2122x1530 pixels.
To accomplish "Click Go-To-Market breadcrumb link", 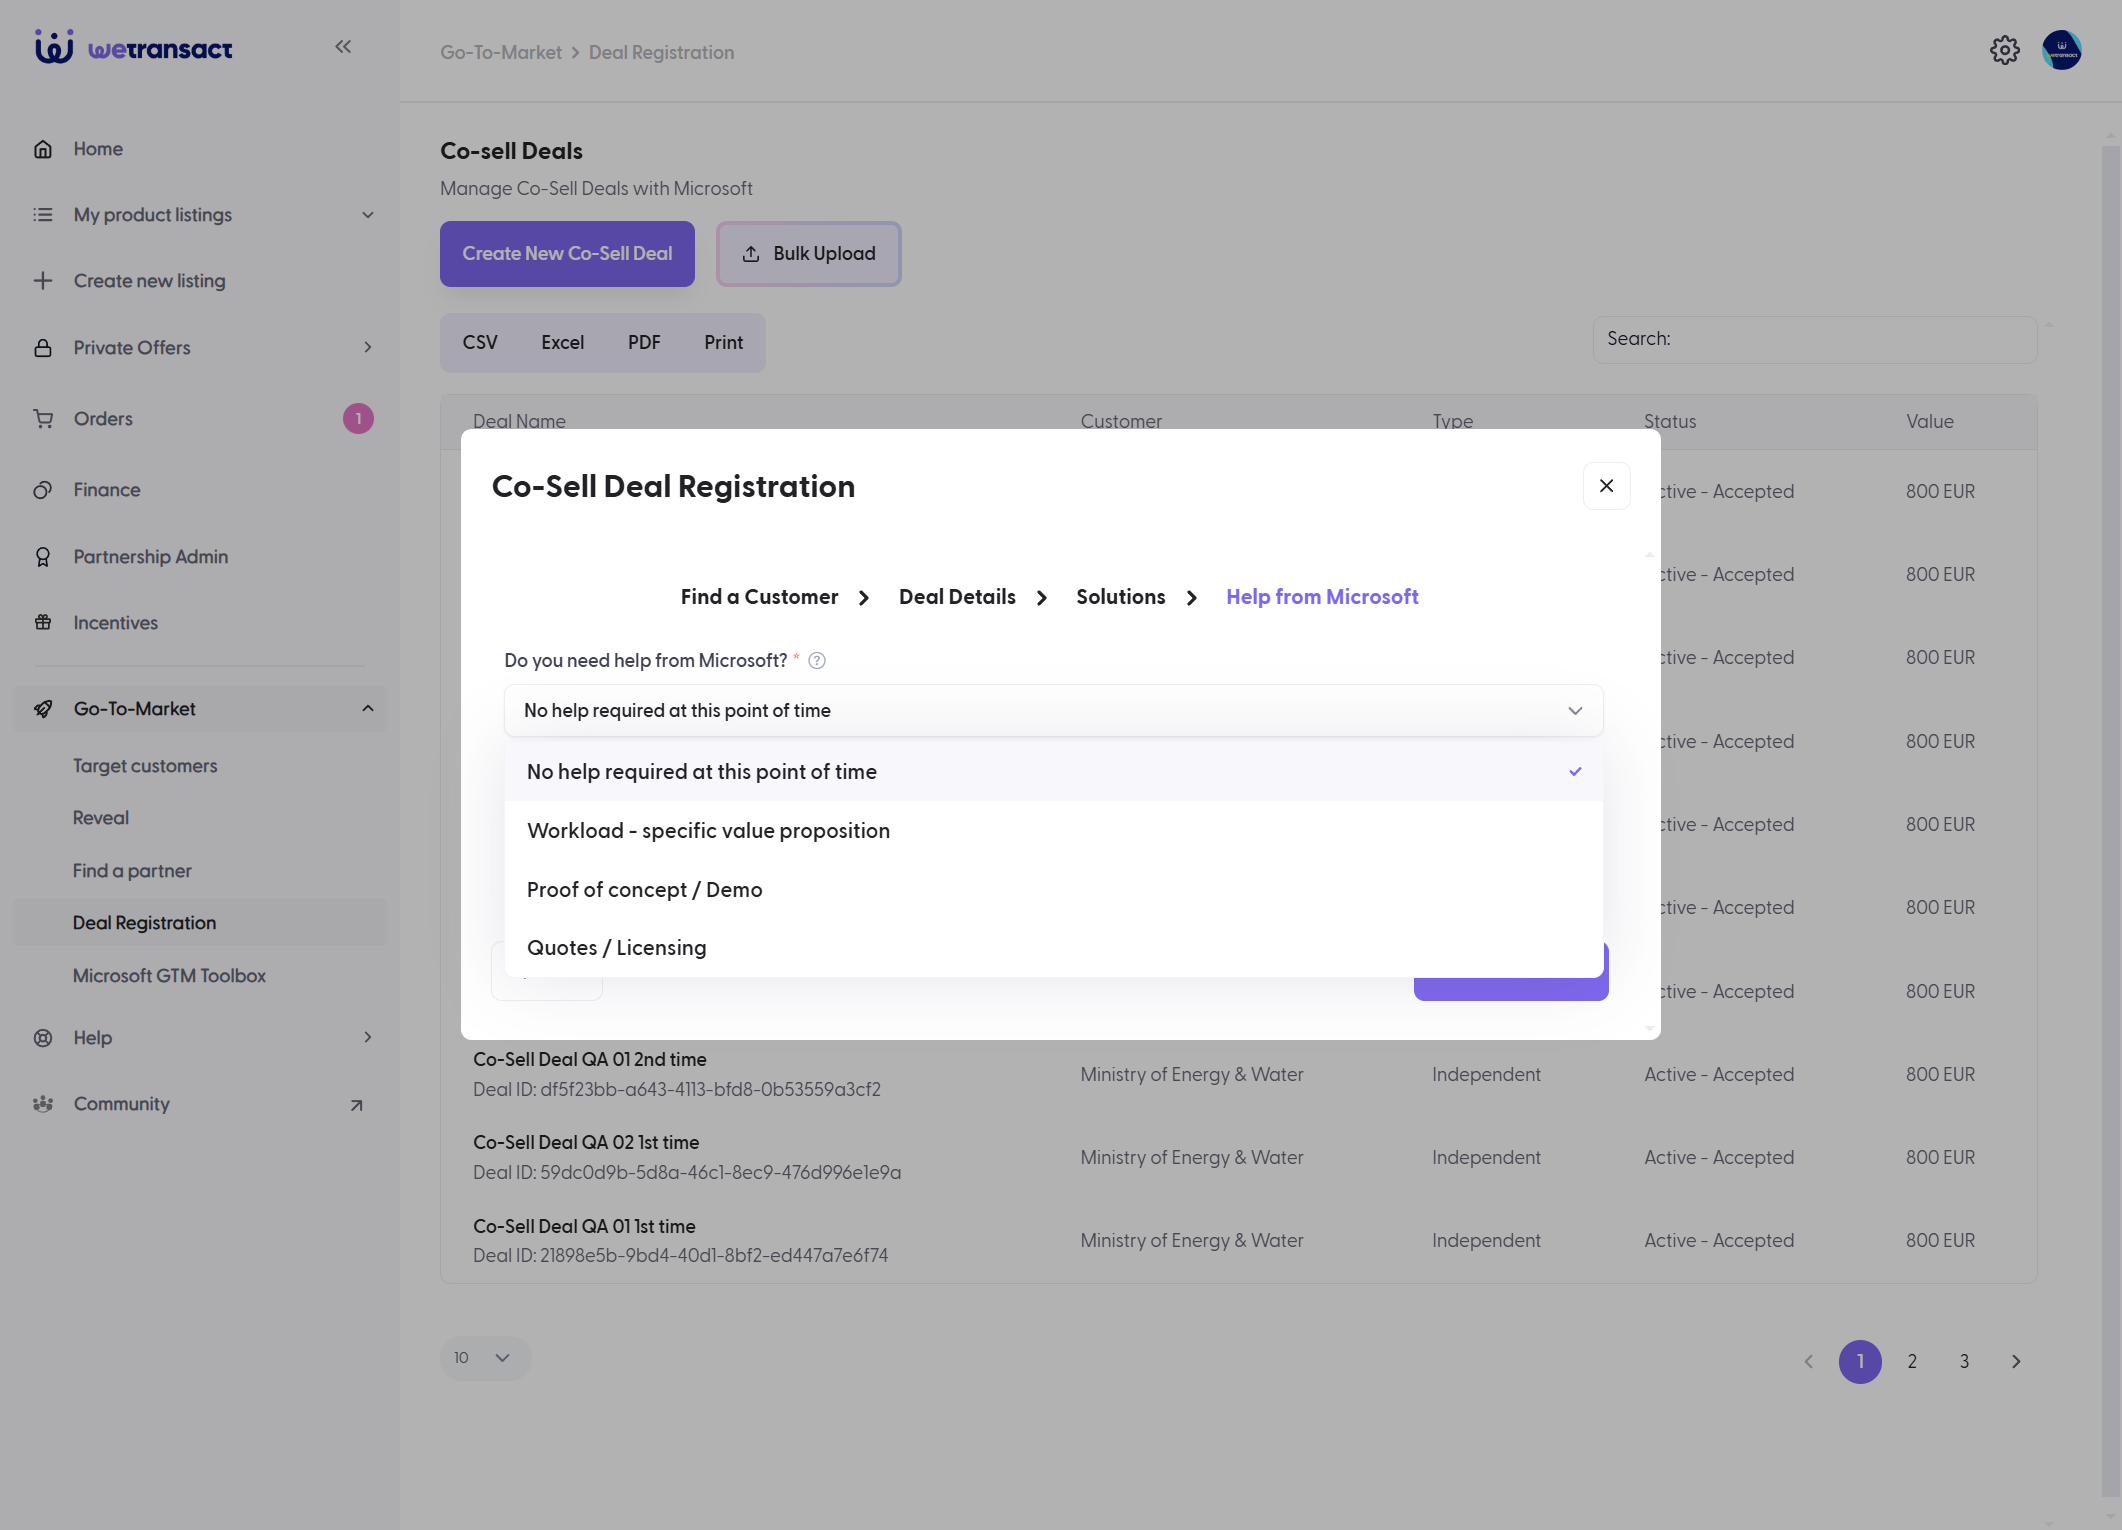I will (x=501, y=53).
